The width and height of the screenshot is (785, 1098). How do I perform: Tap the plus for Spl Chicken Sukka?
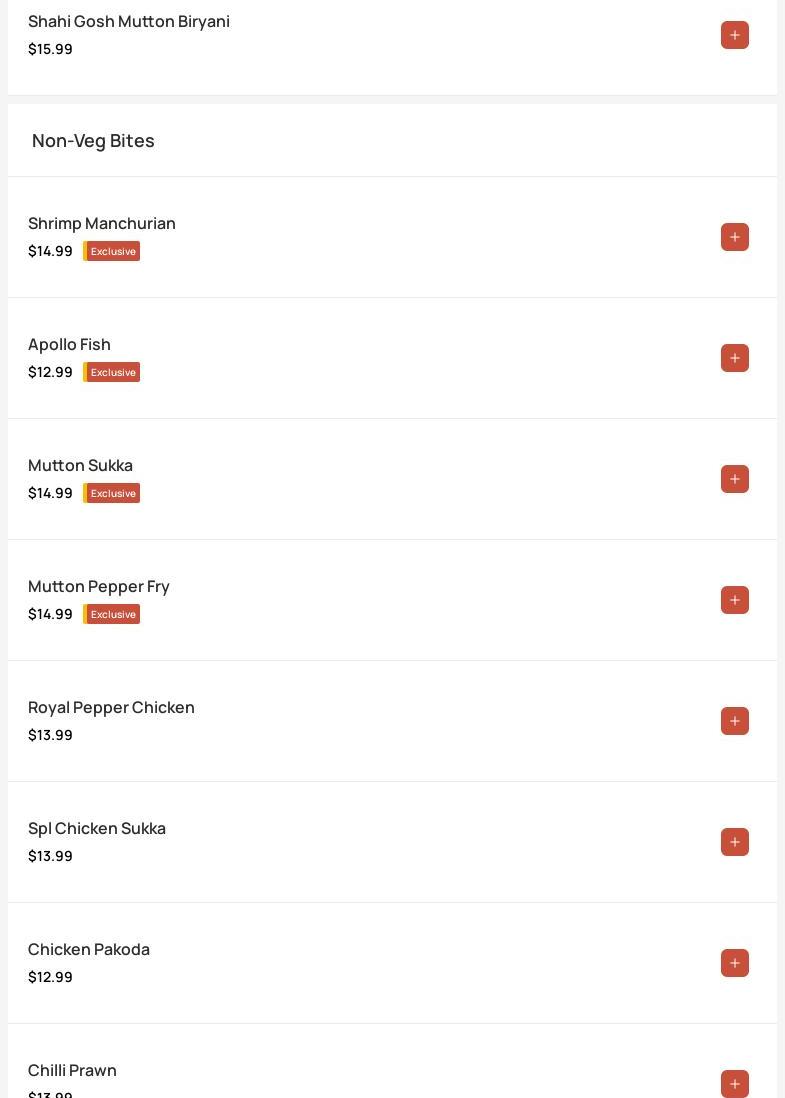734,842
